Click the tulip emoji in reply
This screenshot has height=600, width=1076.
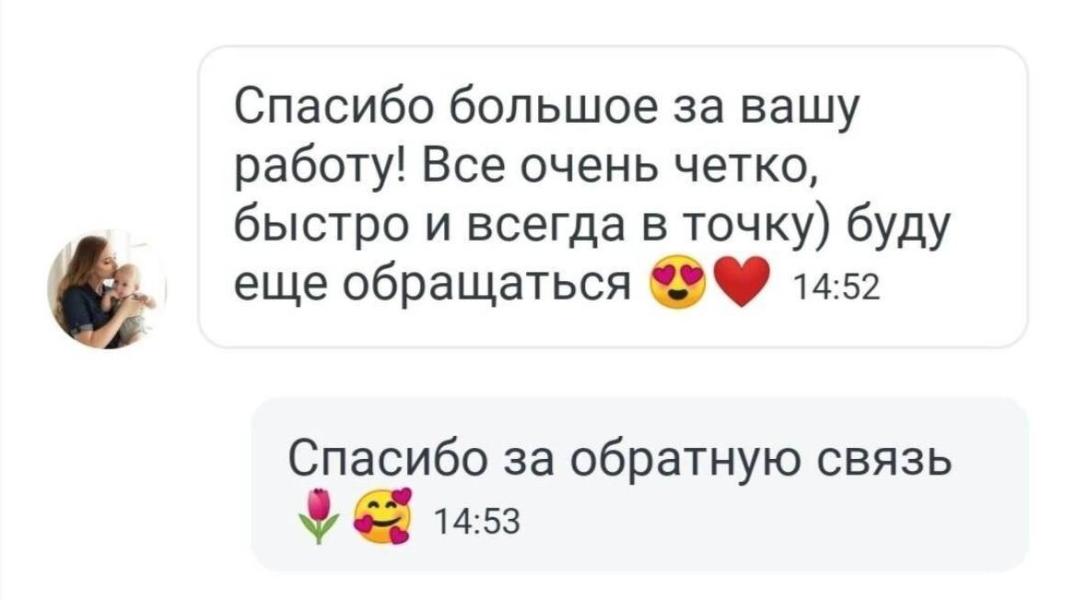tap(318, 516)
